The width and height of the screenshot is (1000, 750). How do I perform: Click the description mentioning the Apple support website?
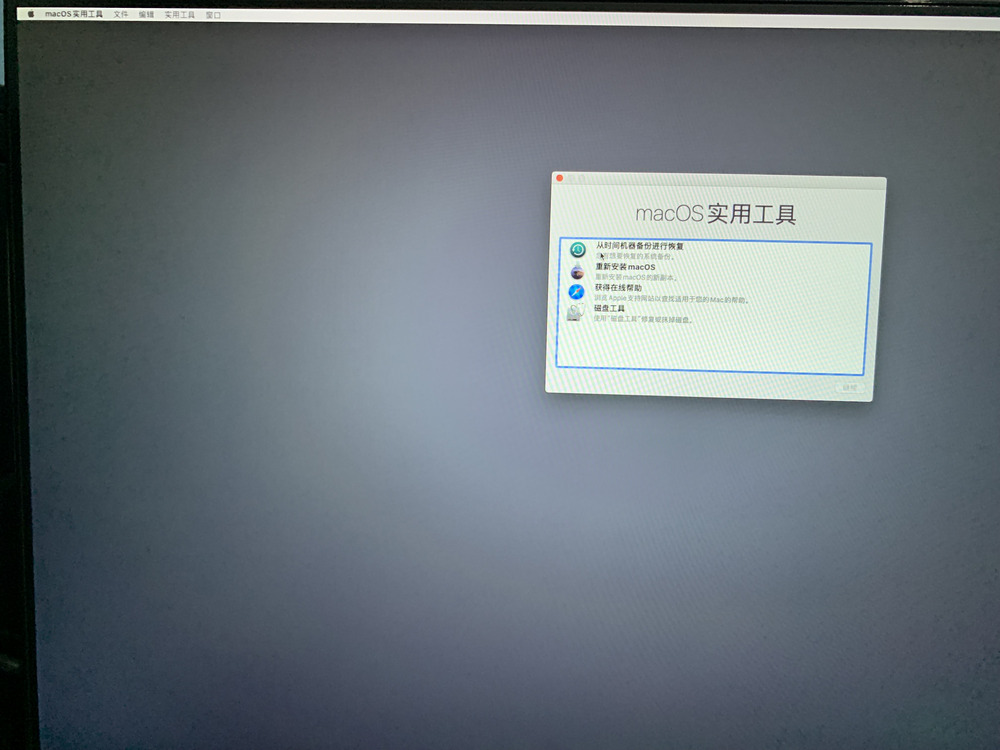click(672, 298)
